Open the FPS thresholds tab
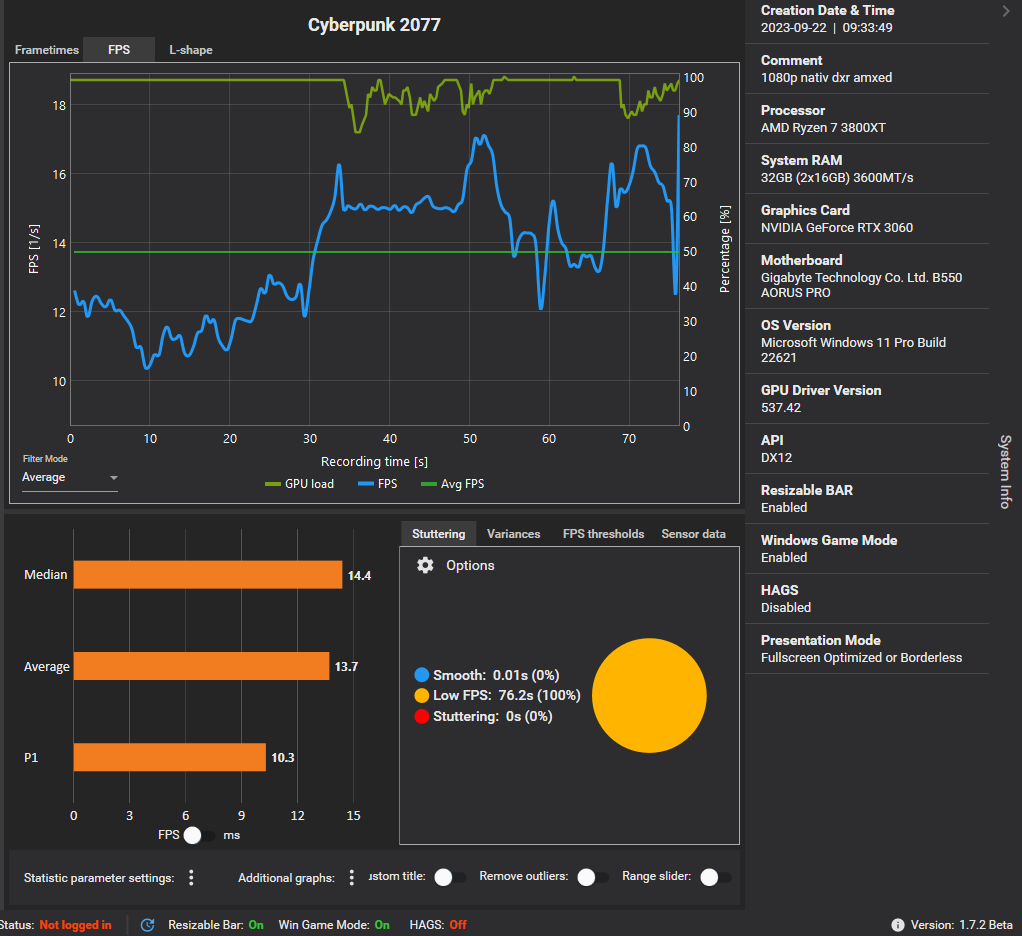This screenshot has height=936, width=1022. click(604, 534)
